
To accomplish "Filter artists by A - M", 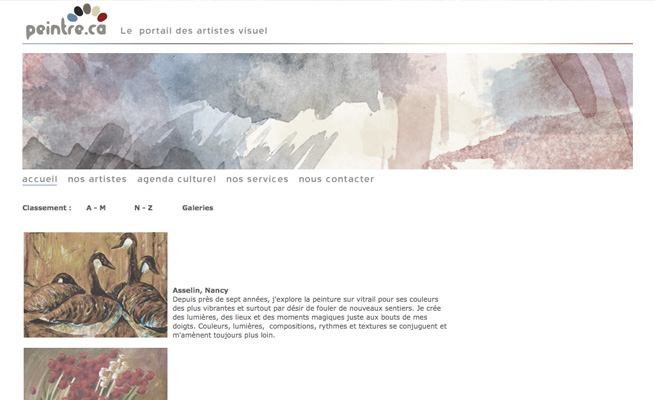I will (x=96, y=208).
